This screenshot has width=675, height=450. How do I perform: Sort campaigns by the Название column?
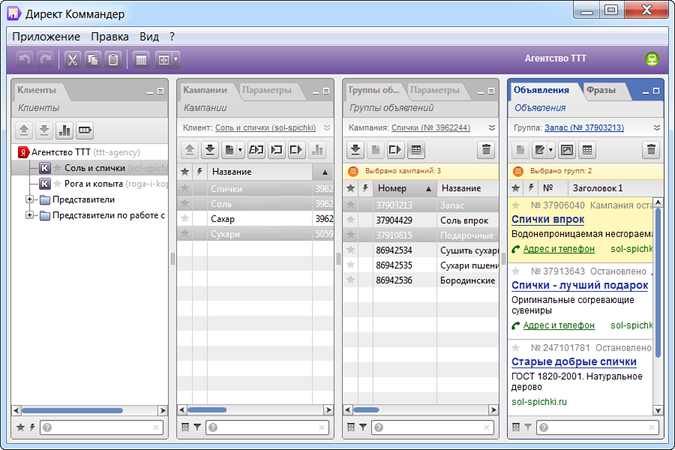click(x=260, y=172)
